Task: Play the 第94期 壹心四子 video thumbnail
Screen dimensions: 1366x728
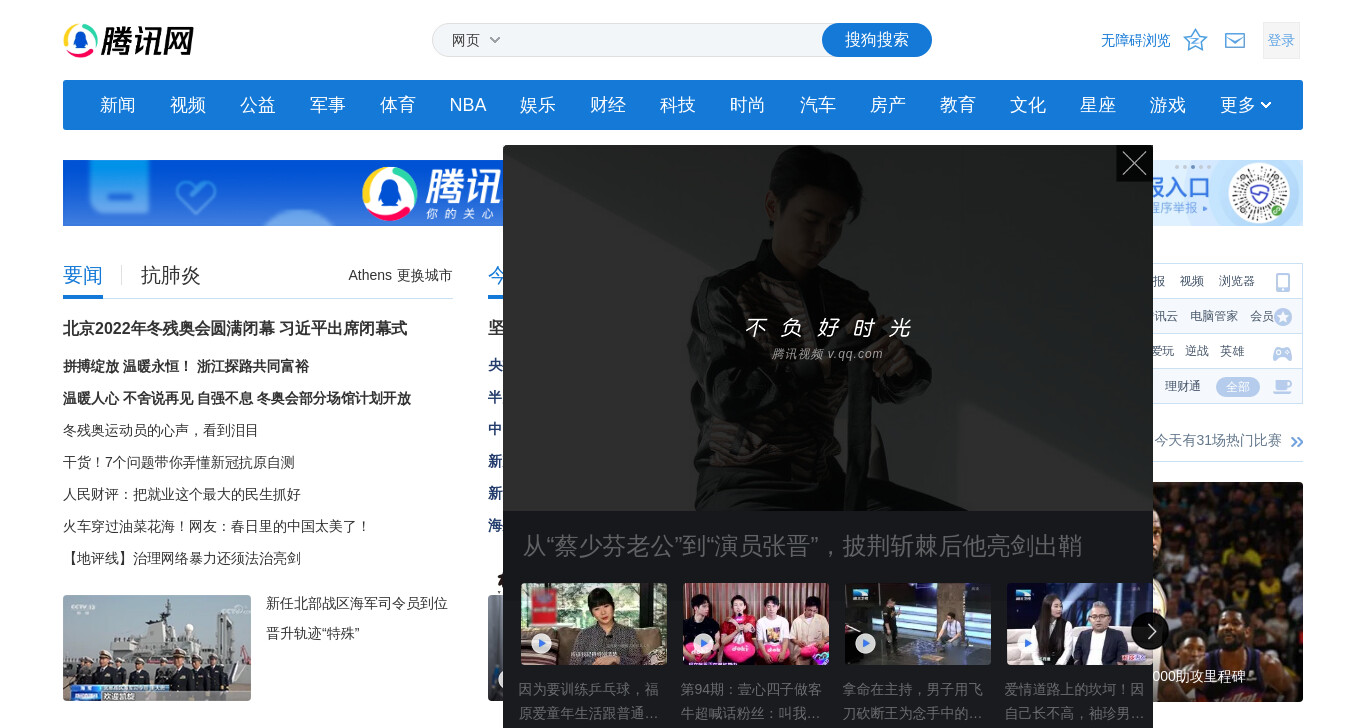Action: click(756, 624)
